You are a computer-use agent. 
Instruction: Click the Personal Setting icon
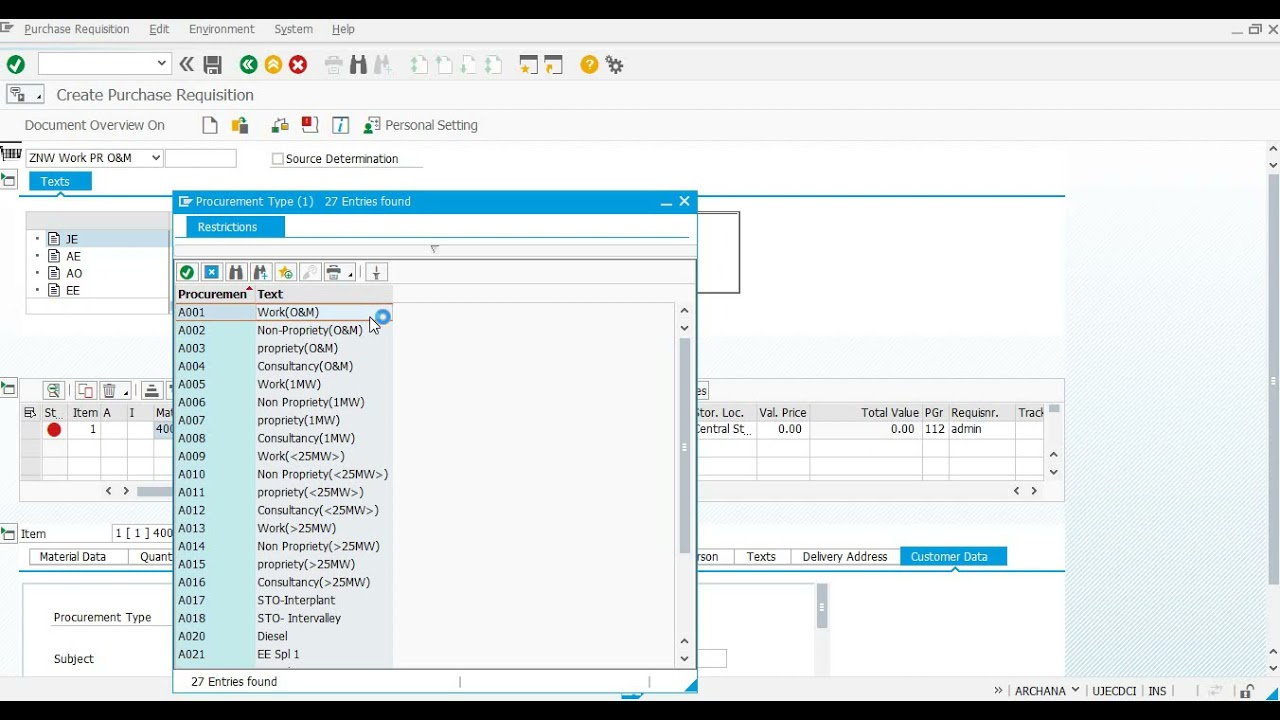[x=372, y=125]
